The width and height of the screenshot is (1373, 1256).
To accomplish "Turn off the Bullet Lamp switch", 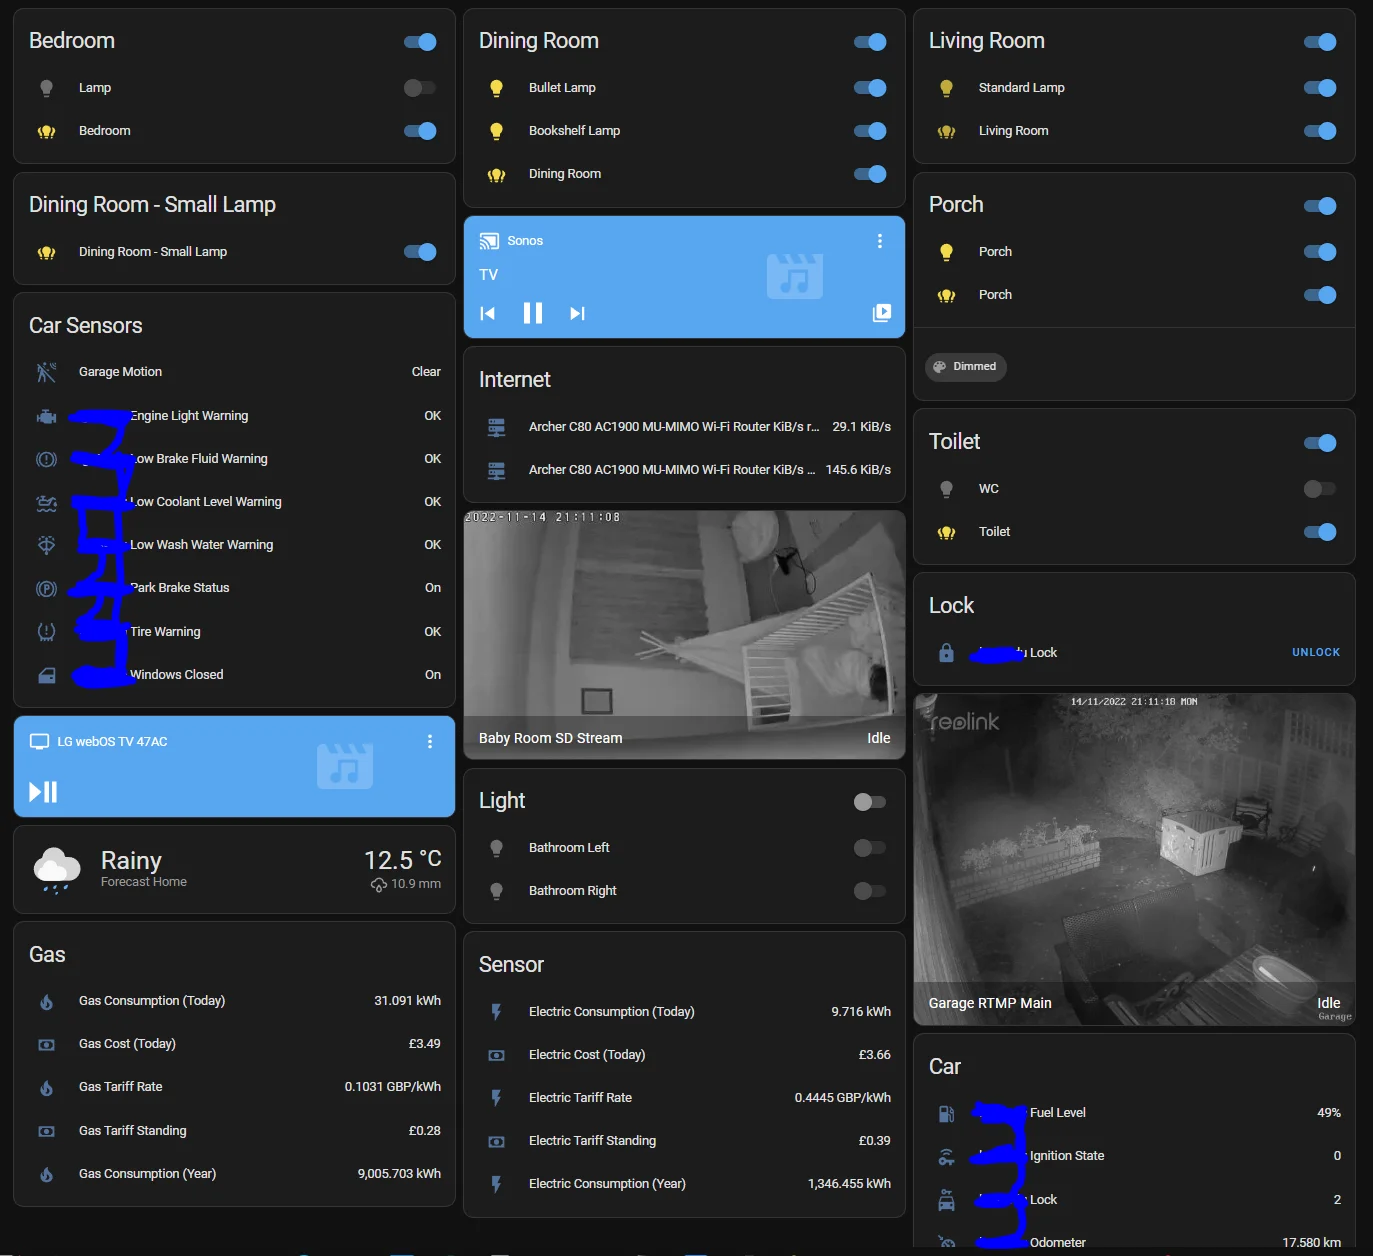I will click(870, 88).
